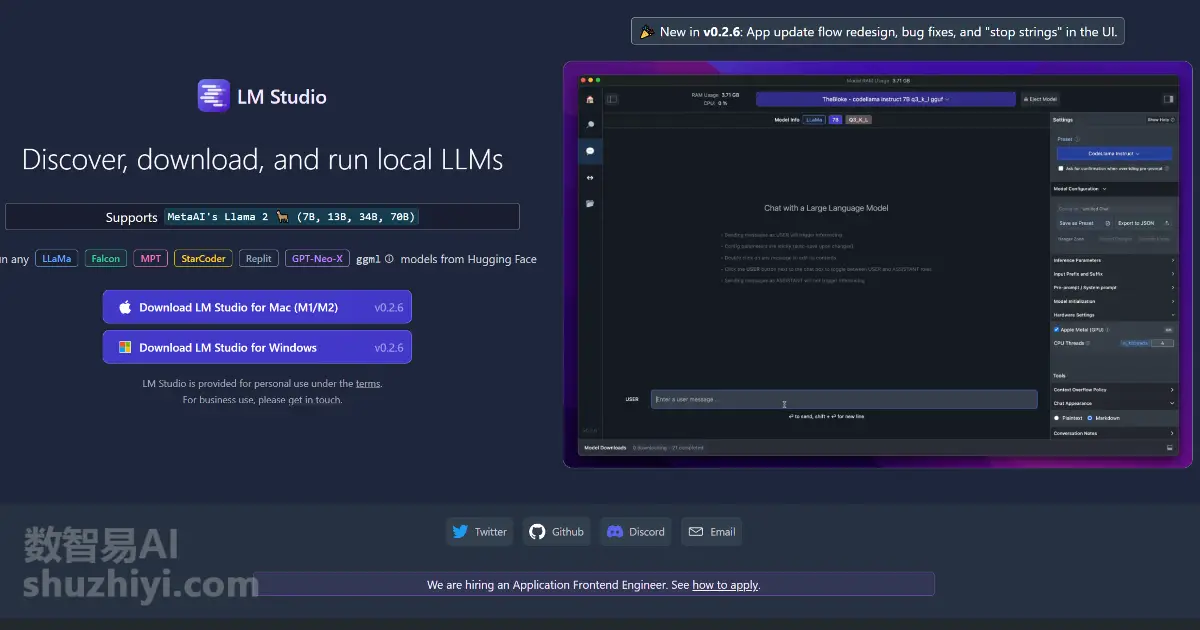This screenshot has height=630, width=1200.
Task: Click the Q3_K_L quantization badge
Action: click(x=858, y=119)
